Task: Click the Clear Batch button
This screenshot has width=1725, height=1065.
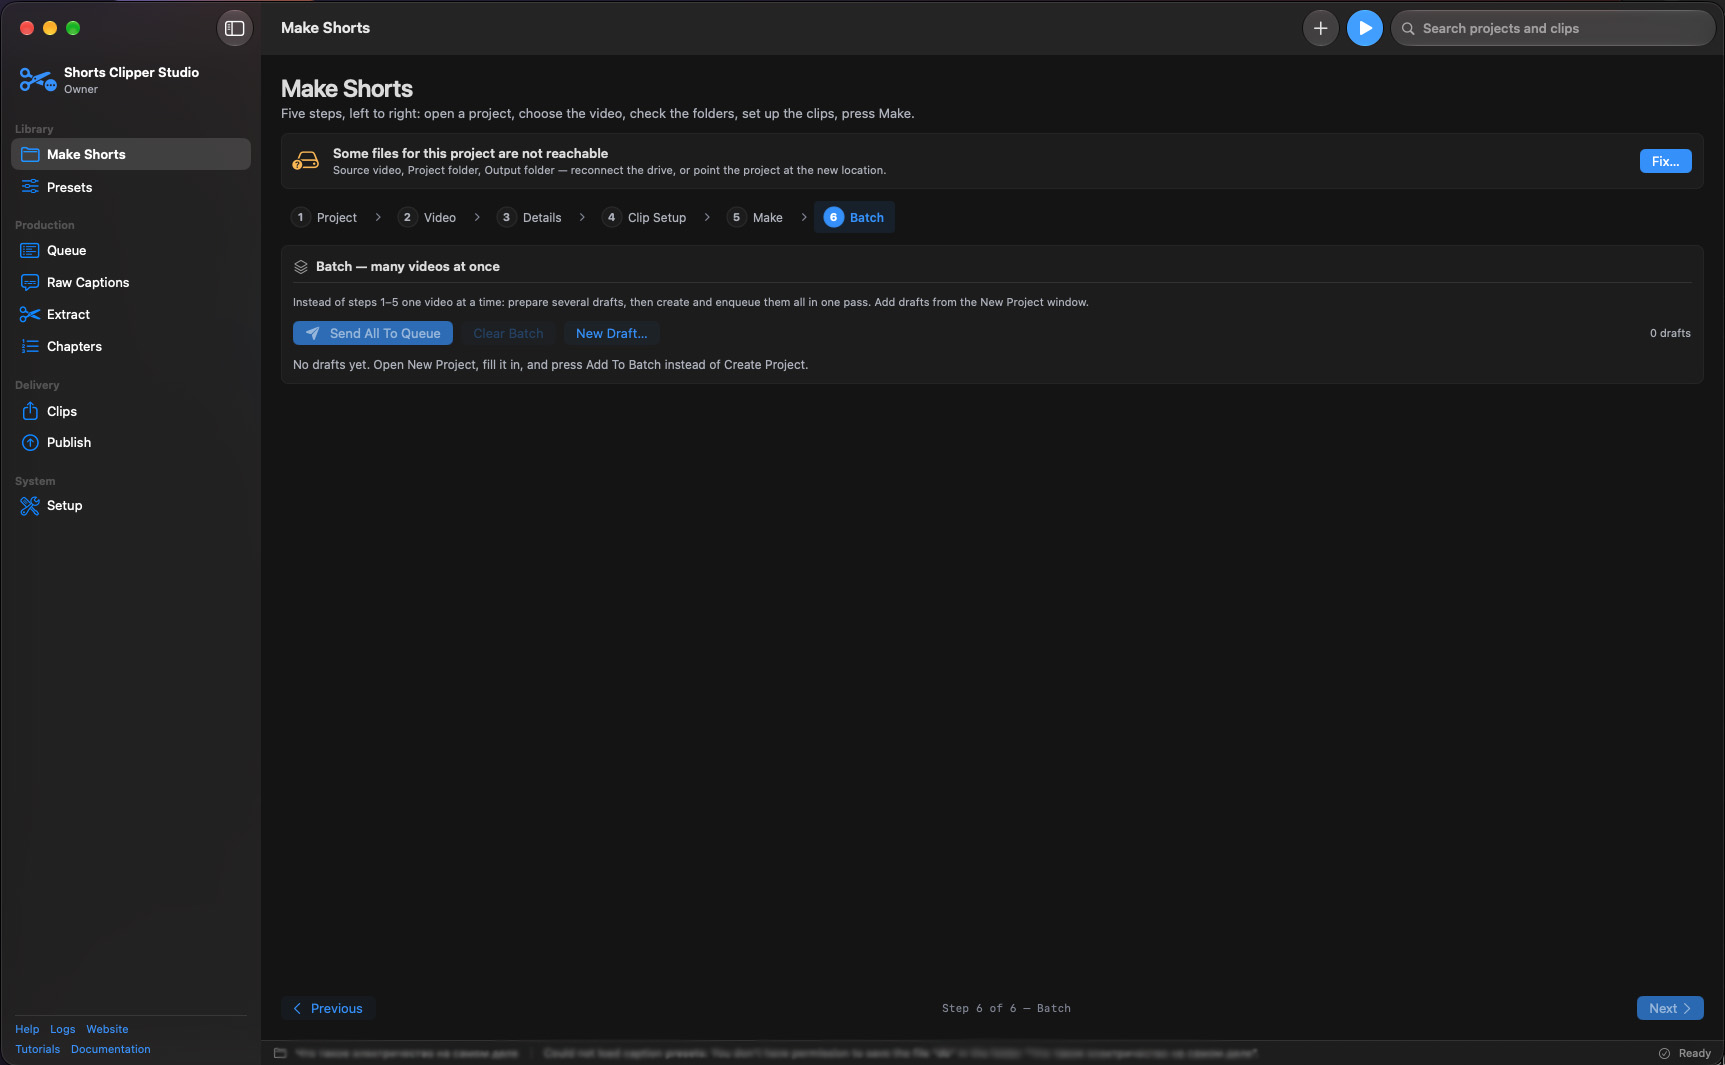Action: (x=508, y=333)
